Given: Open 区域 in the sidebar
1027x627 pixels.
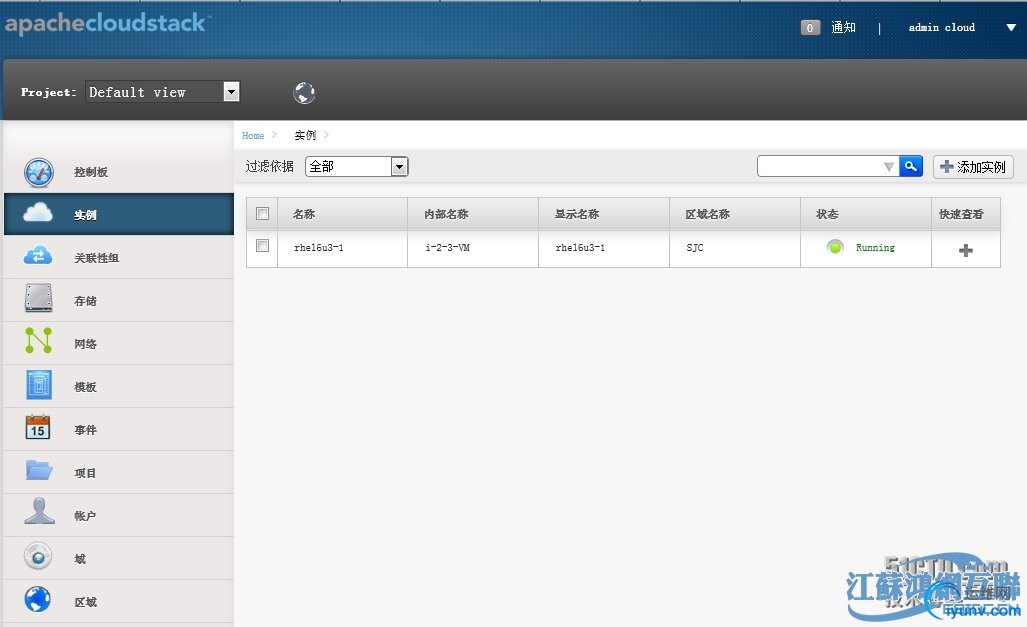Looking at the screenshot, I should pos(119,601).
